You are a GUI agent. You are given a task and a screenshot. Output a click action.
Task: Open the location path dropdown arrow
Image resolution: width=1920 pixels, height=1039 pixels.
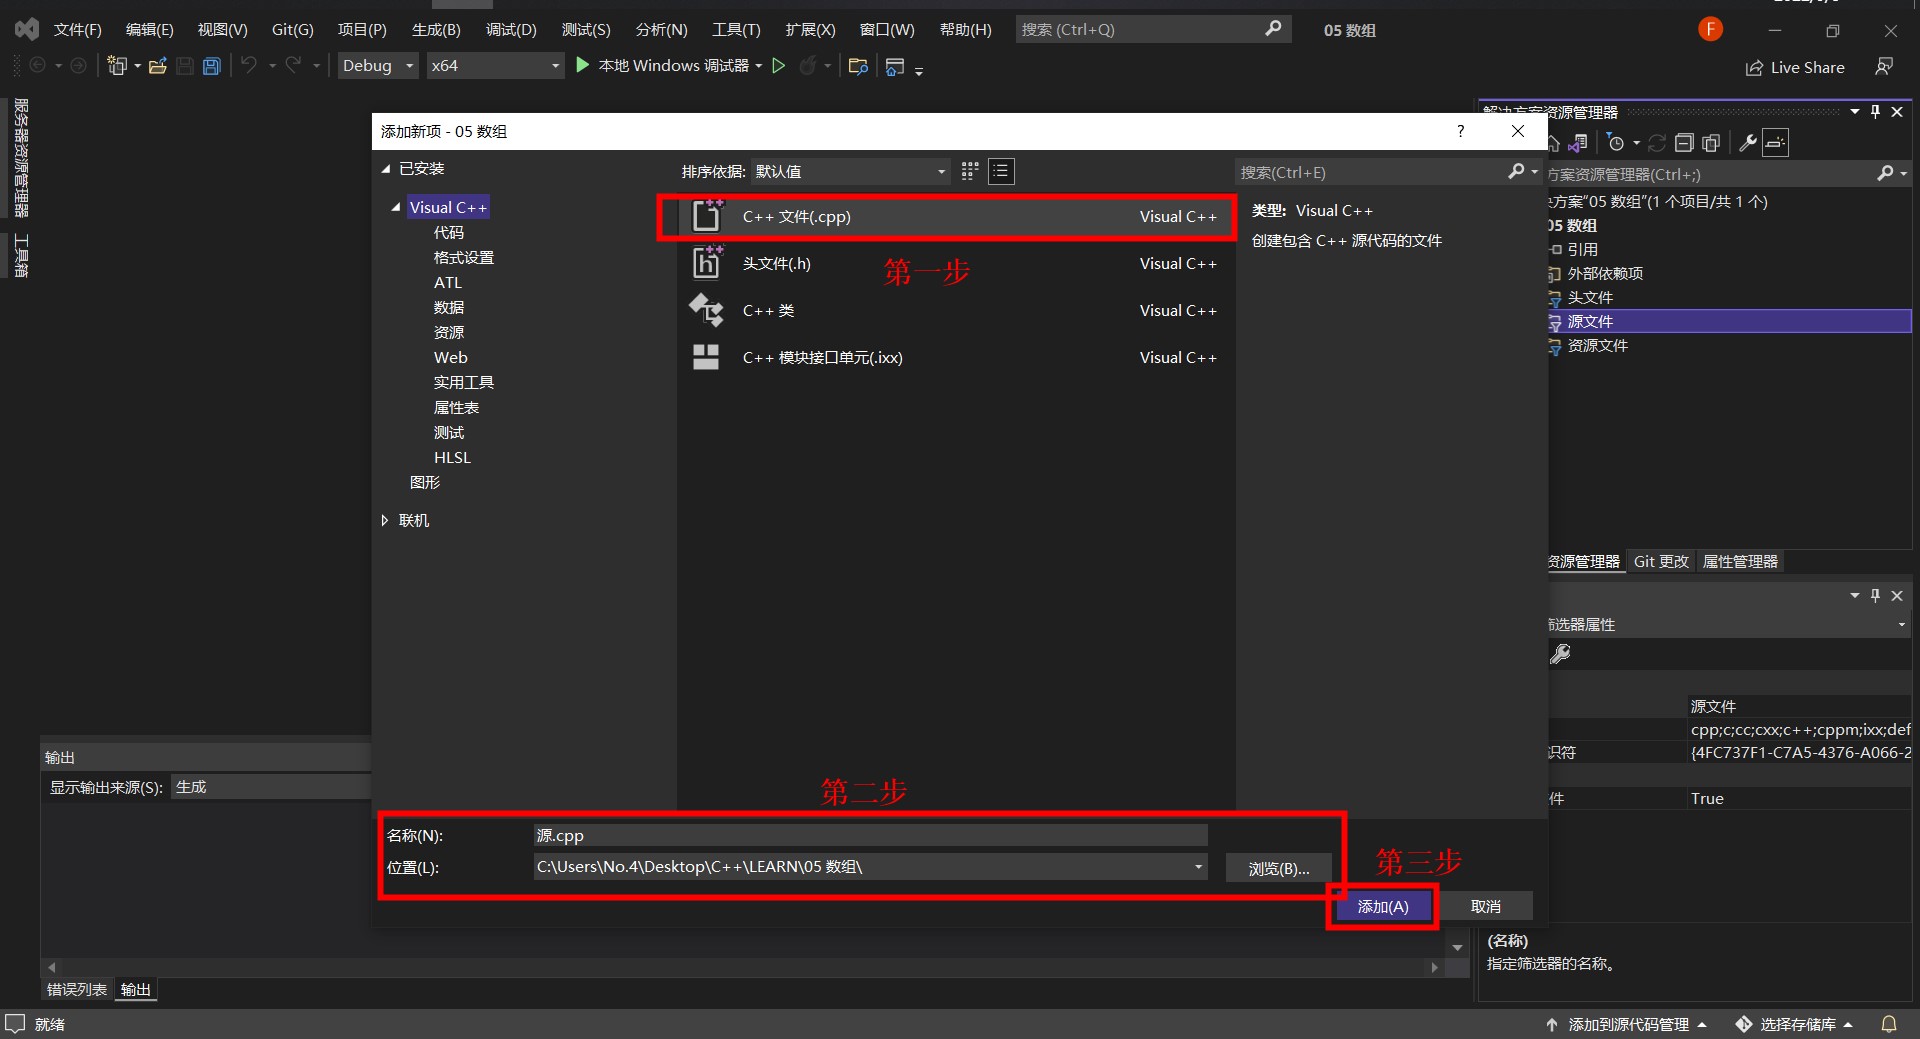coord(1198,867)
